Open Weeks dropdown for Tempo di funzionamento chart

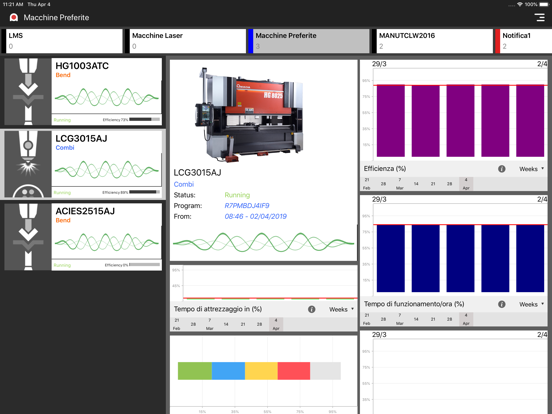(531, 304)
